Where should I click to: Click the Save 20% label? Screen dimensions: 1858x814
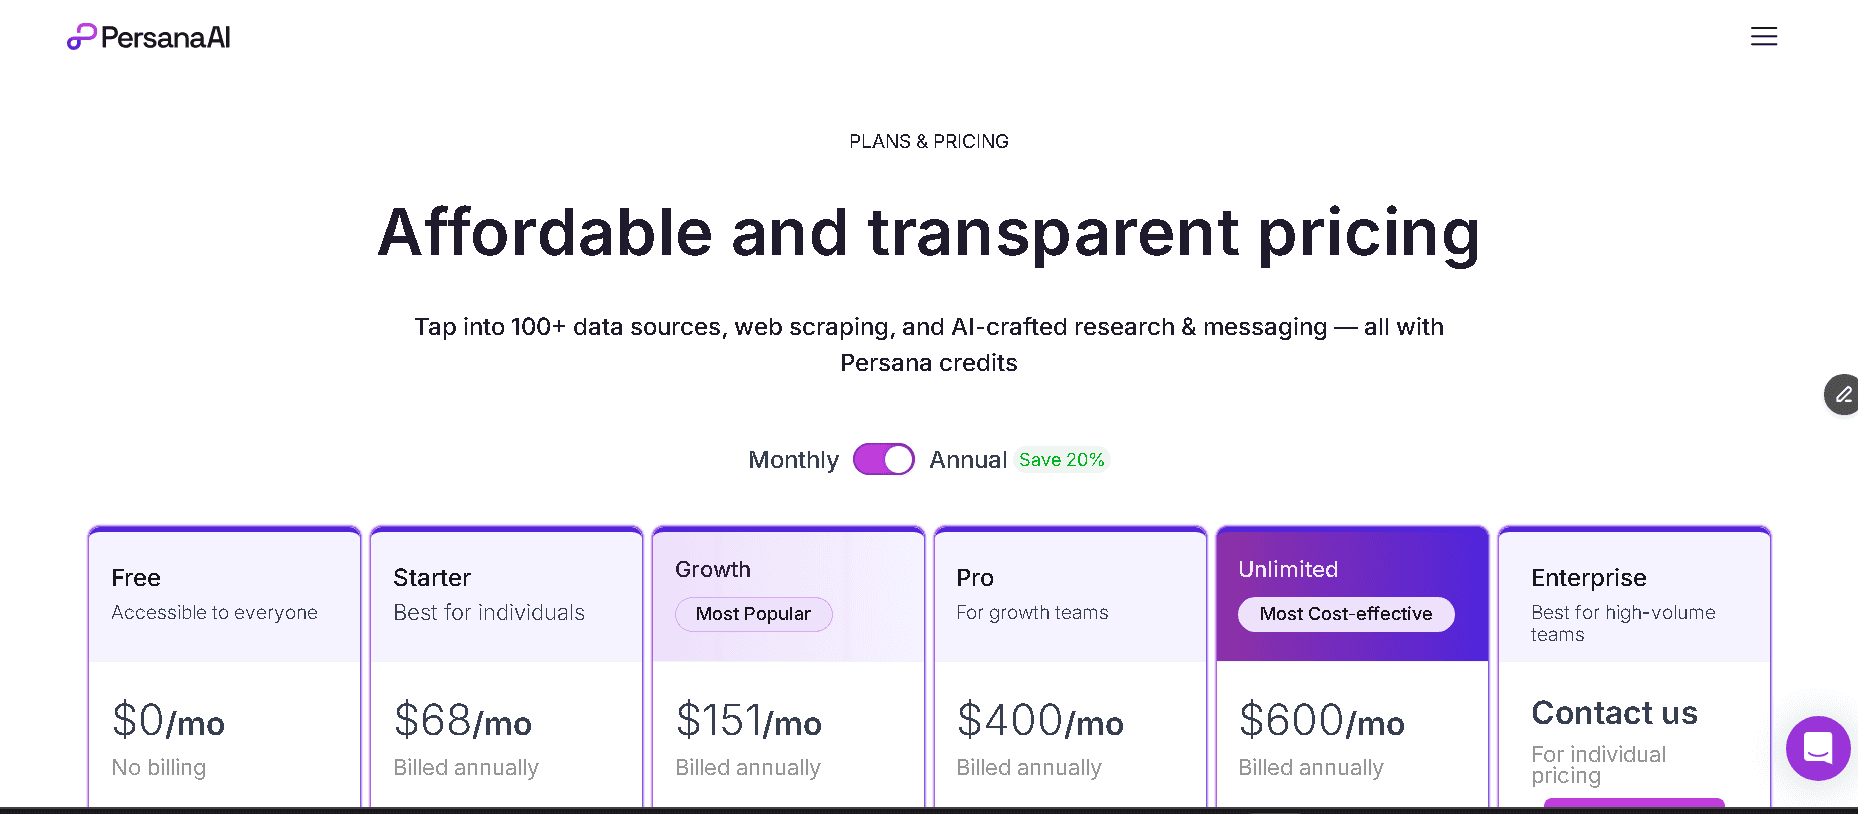[1062, 459]
